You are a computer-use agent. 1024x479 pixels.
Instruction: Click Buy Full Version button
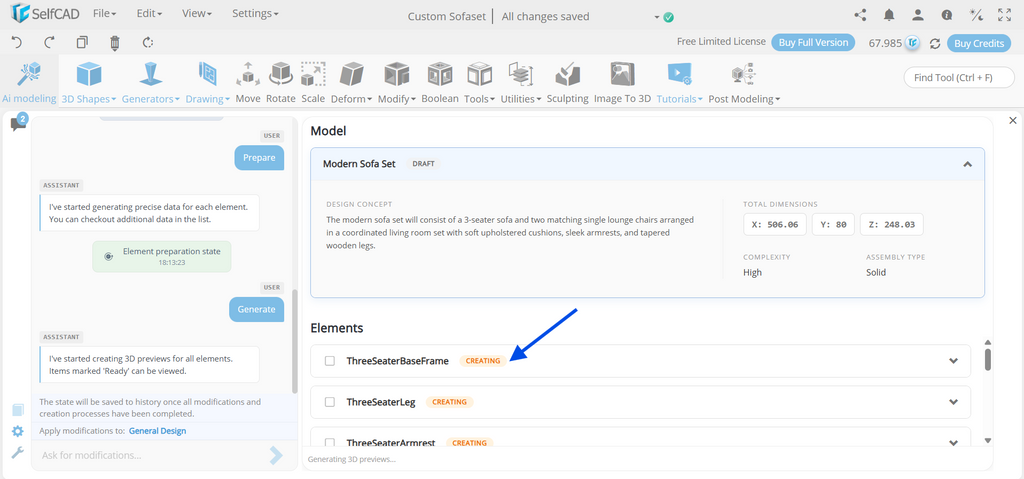coord(813,42)
